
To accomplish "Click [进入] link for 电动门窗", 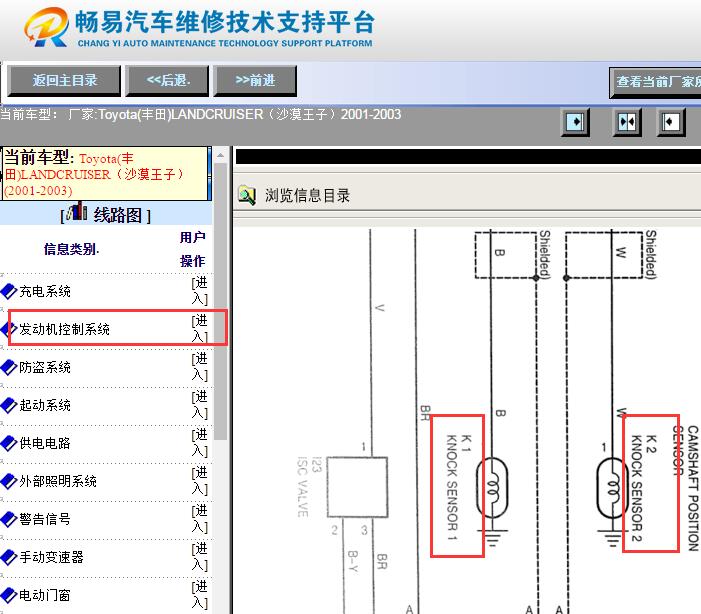I will pos(200,595).
